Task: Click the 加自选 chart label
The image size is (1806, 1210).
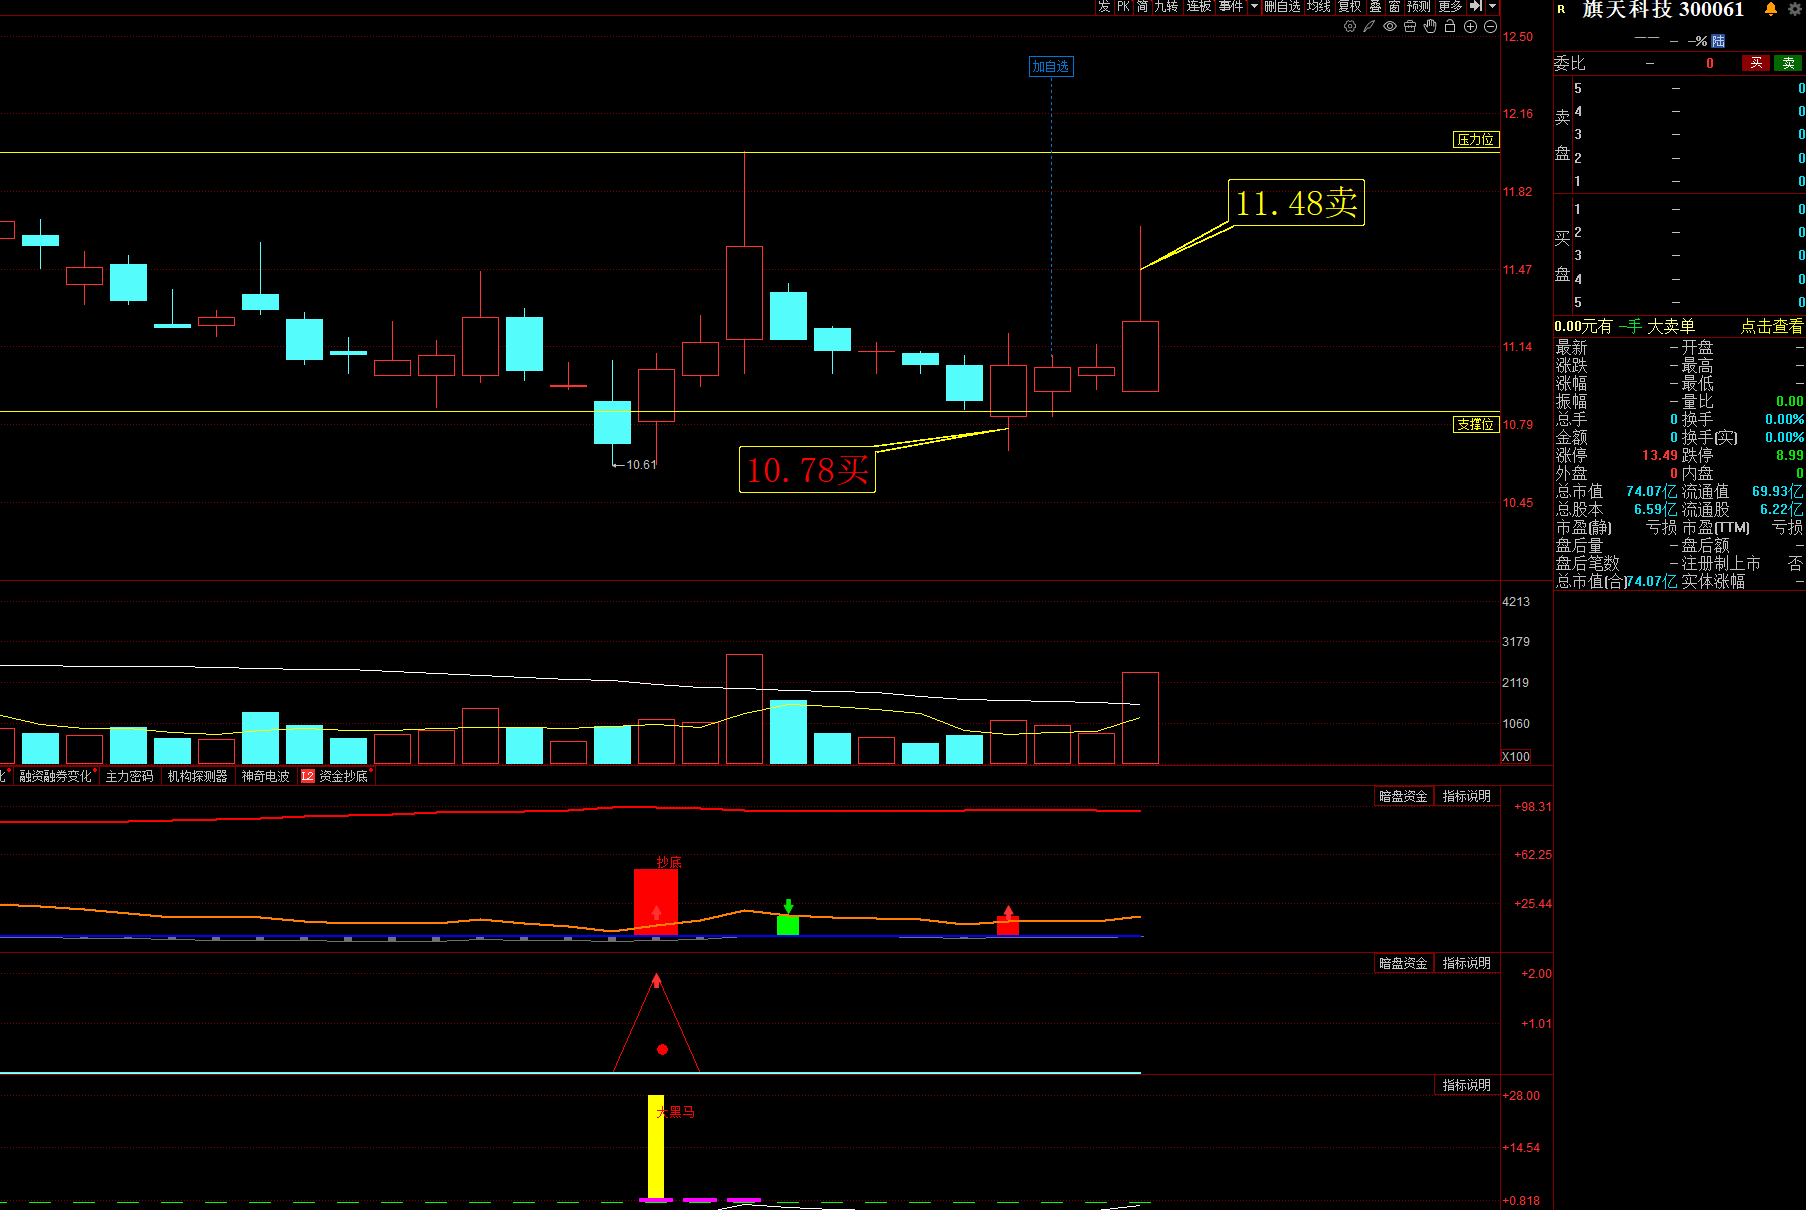Action: coord(1051,66)
